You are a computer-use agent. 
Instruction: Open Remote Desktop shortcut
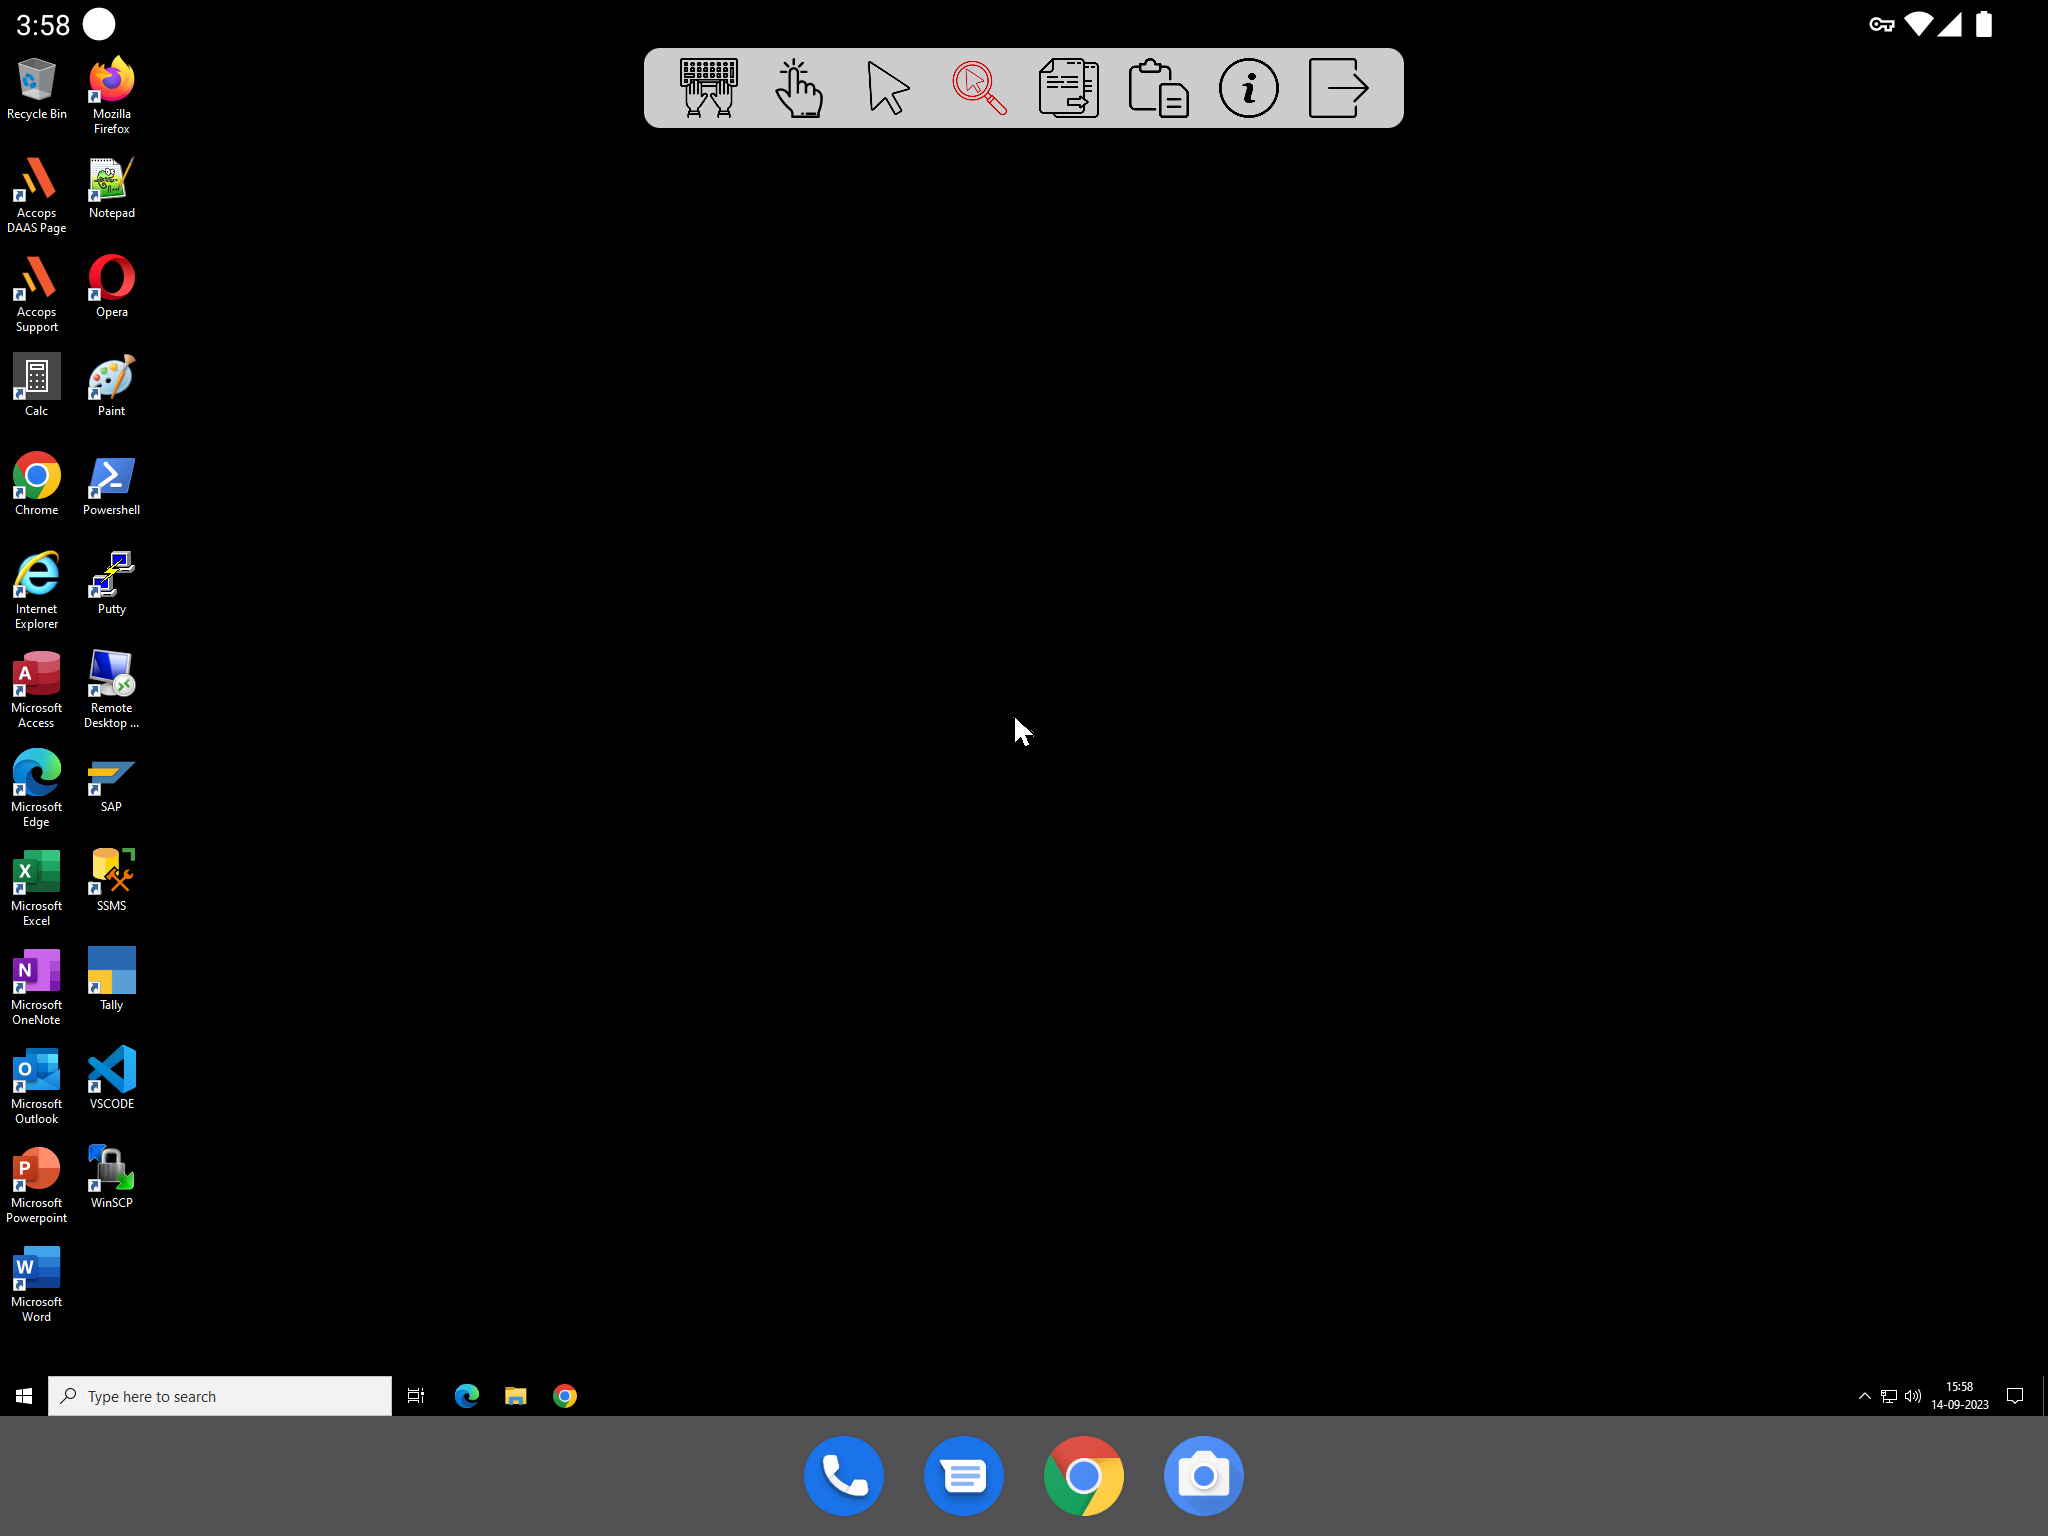(112, 690)
